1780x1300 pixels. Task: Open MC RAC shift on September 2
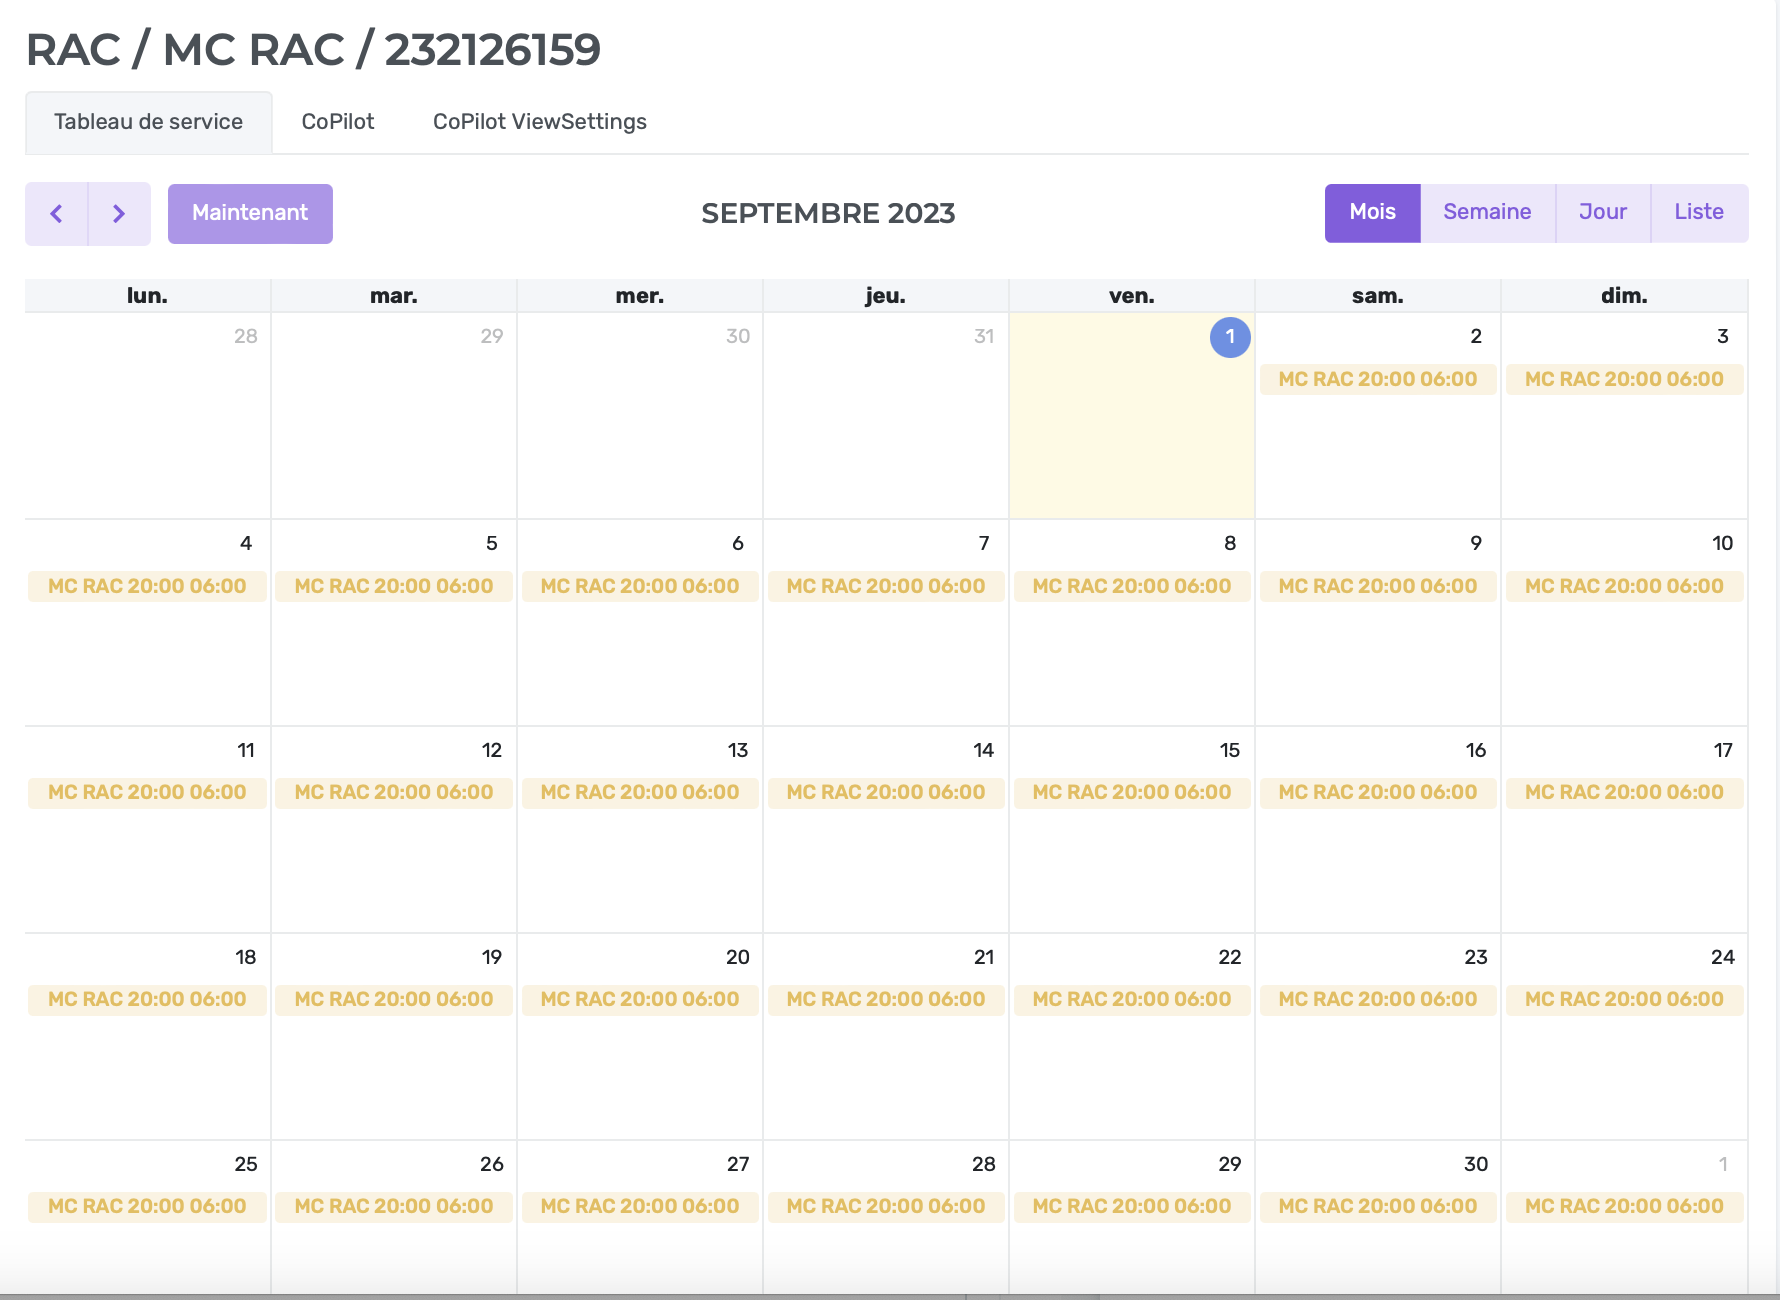point(1377,379)
